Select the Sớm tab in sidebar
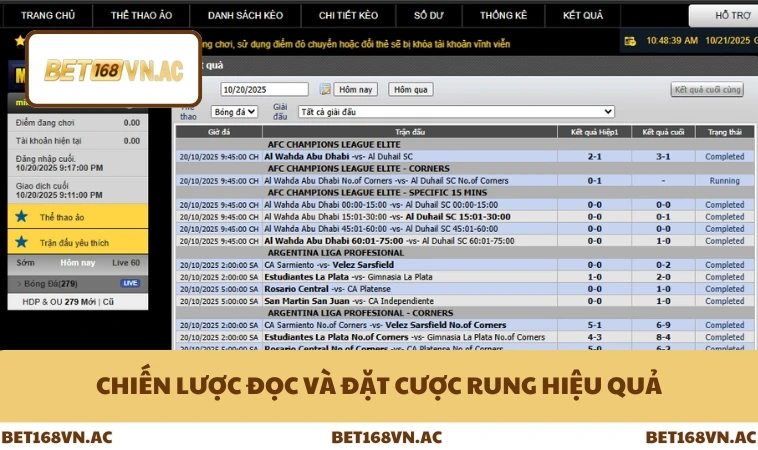 26,262
